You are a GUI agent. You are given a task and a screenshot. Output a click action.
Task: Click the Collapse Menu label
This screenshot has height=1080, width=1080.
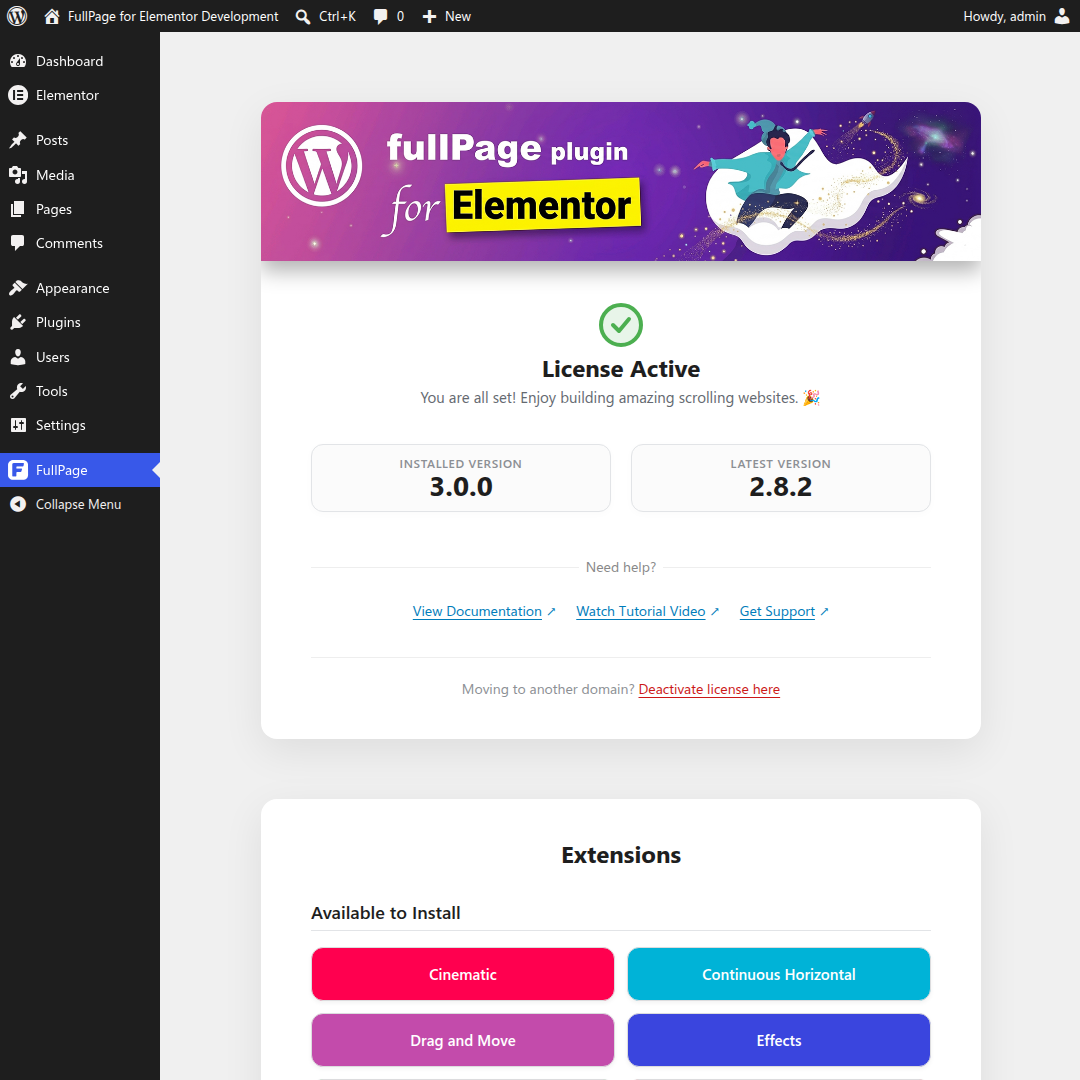[x=79, y=504]
